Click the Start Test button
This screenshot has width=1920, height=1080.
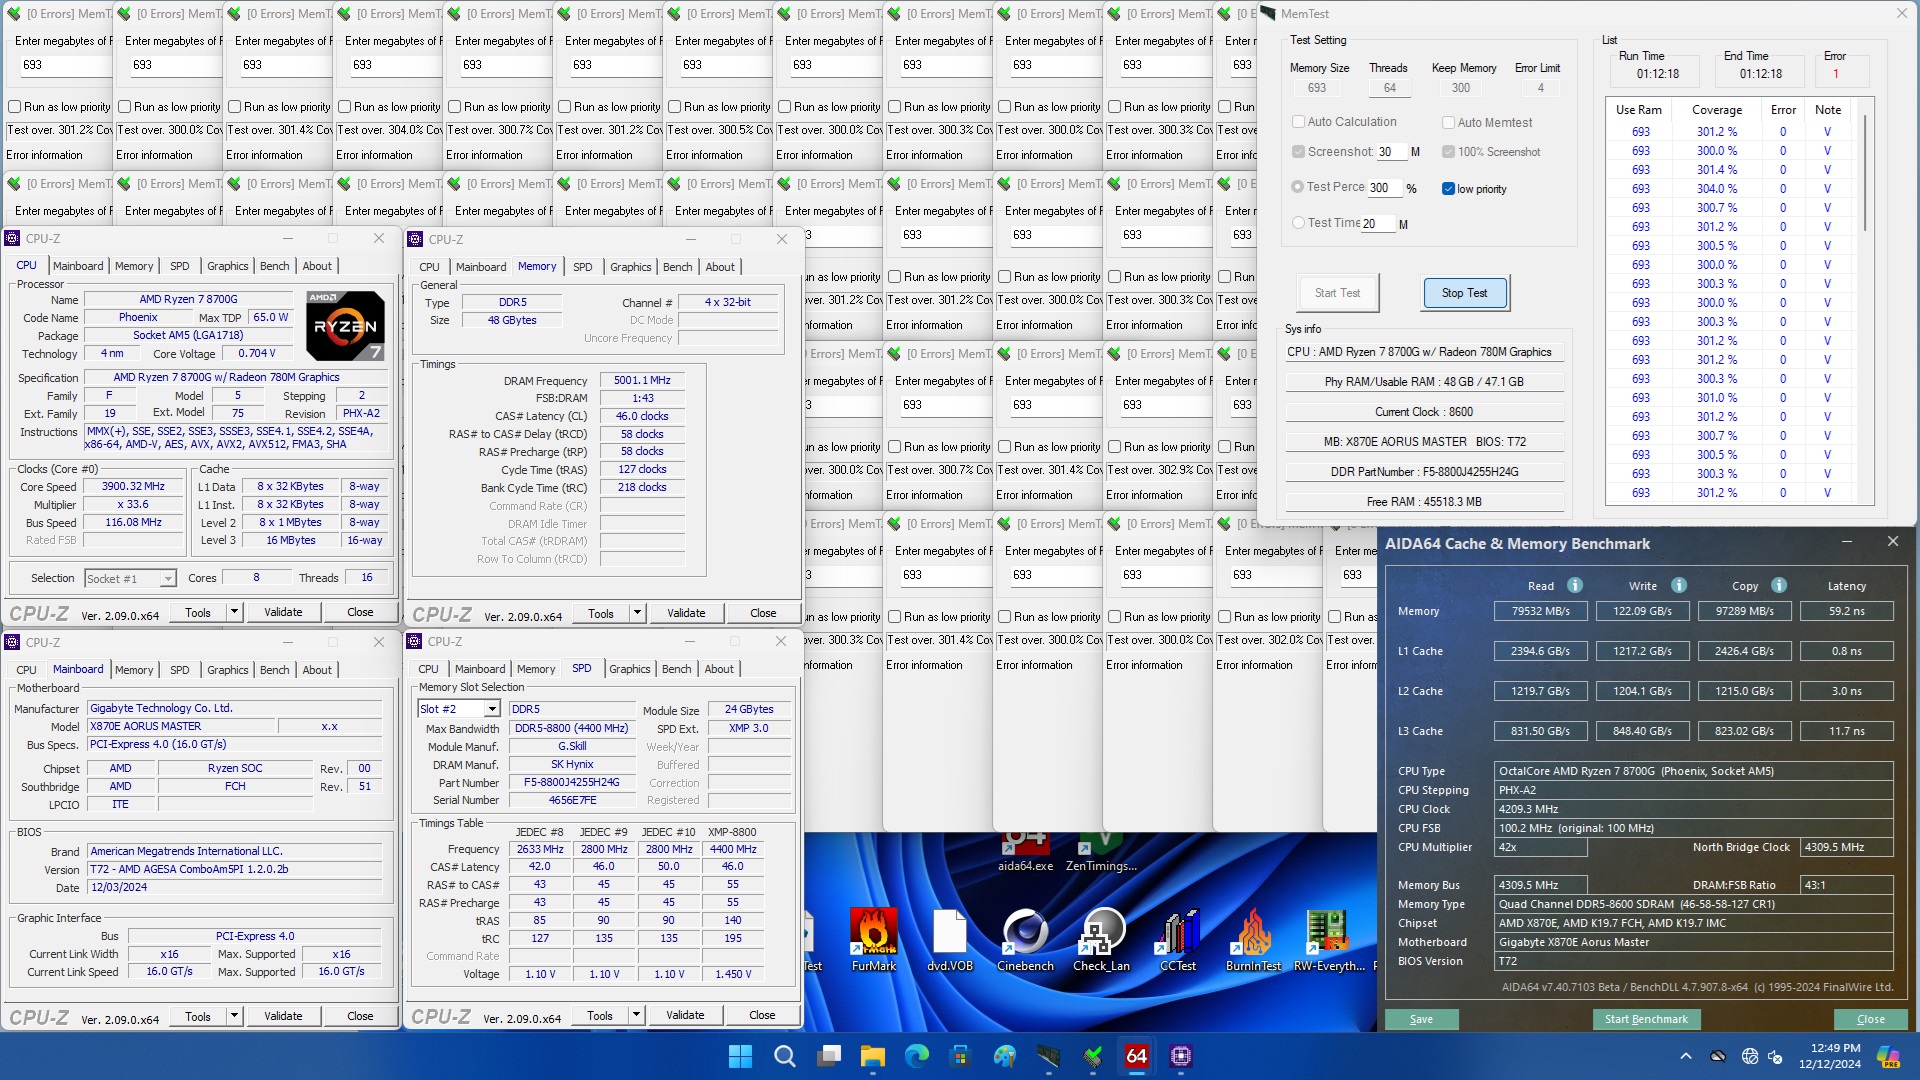click(1338, 293)
